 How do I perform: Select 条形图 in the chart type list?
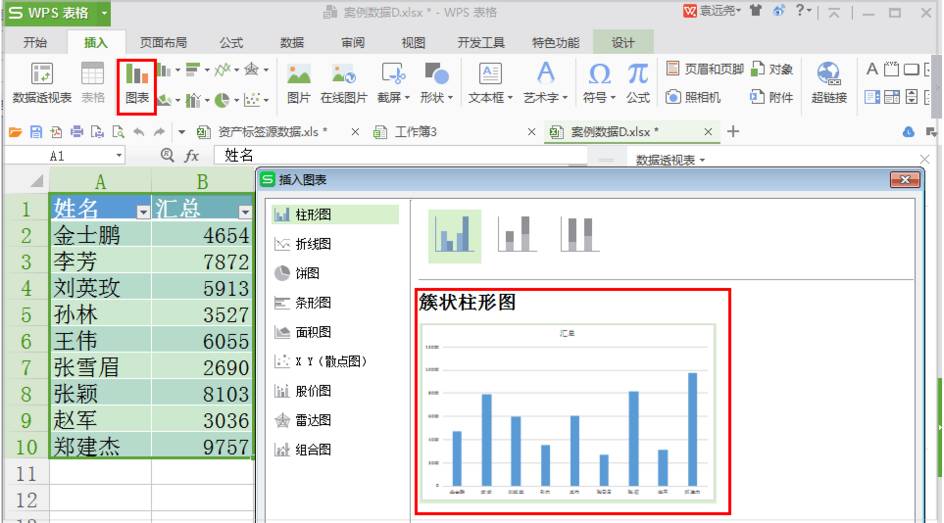click(335, 303)
